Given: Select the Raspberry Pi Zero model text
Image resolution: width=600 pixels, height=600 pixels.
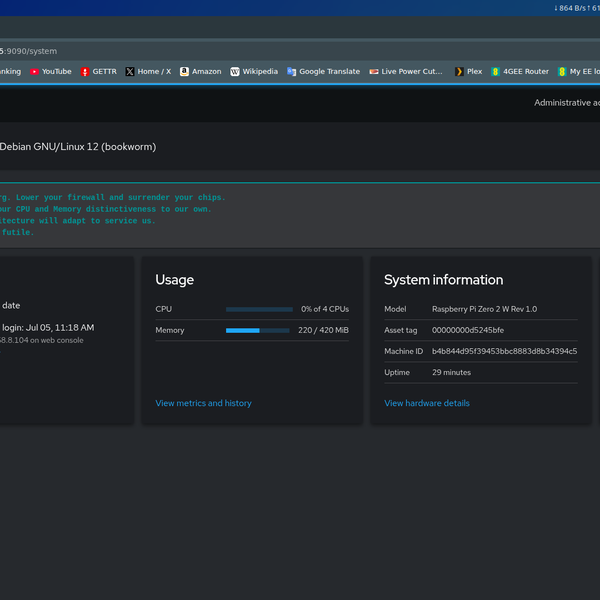Looking at the screenshot, I should 484,309.
